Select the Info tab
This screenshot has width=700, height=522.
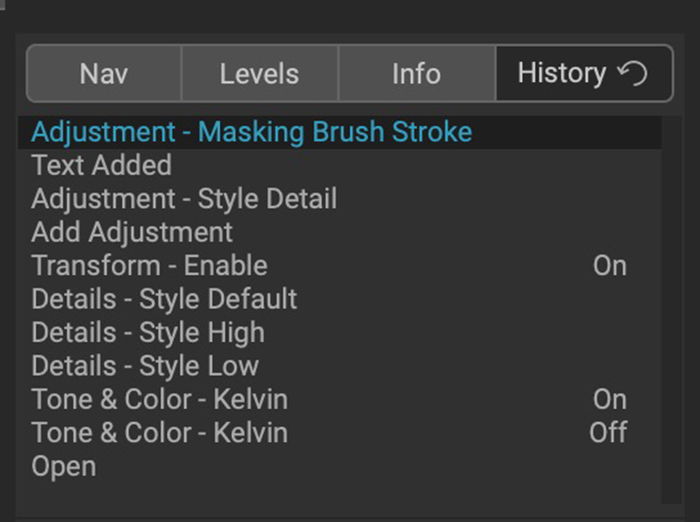tap(417, 74)
